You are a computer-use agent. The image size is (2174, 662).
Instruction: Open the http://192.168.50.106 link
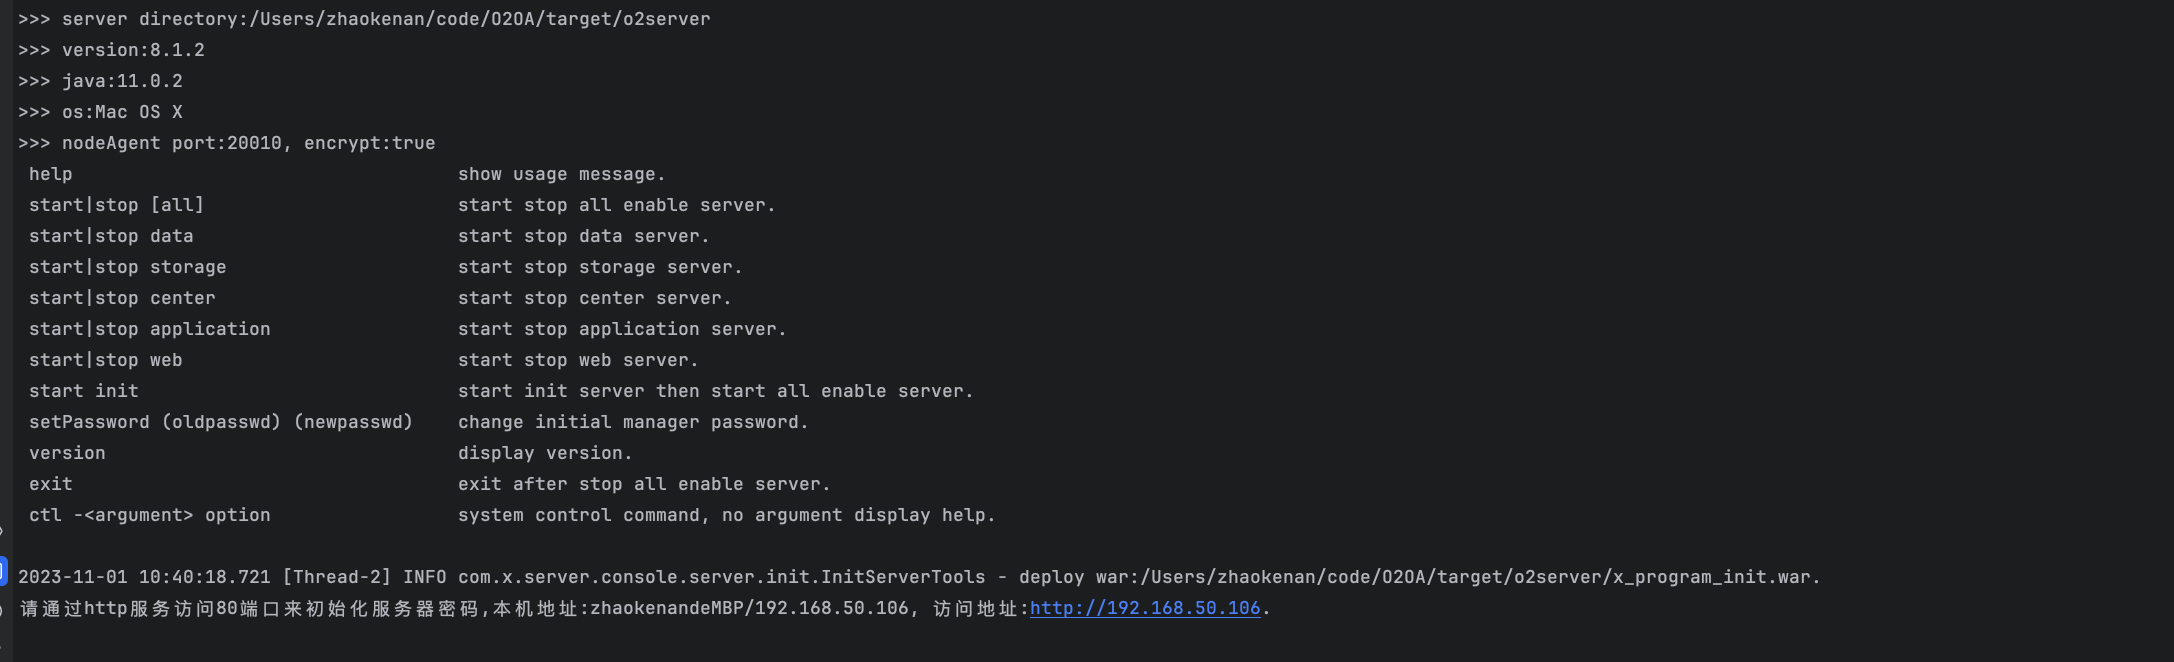tap(1144, 608)
